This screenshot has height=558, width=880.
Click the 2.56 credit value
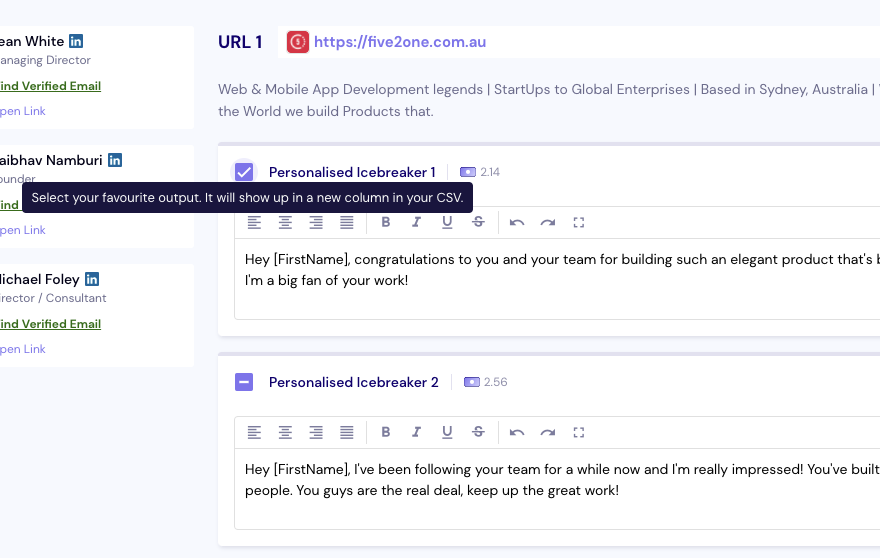[496, 382]
